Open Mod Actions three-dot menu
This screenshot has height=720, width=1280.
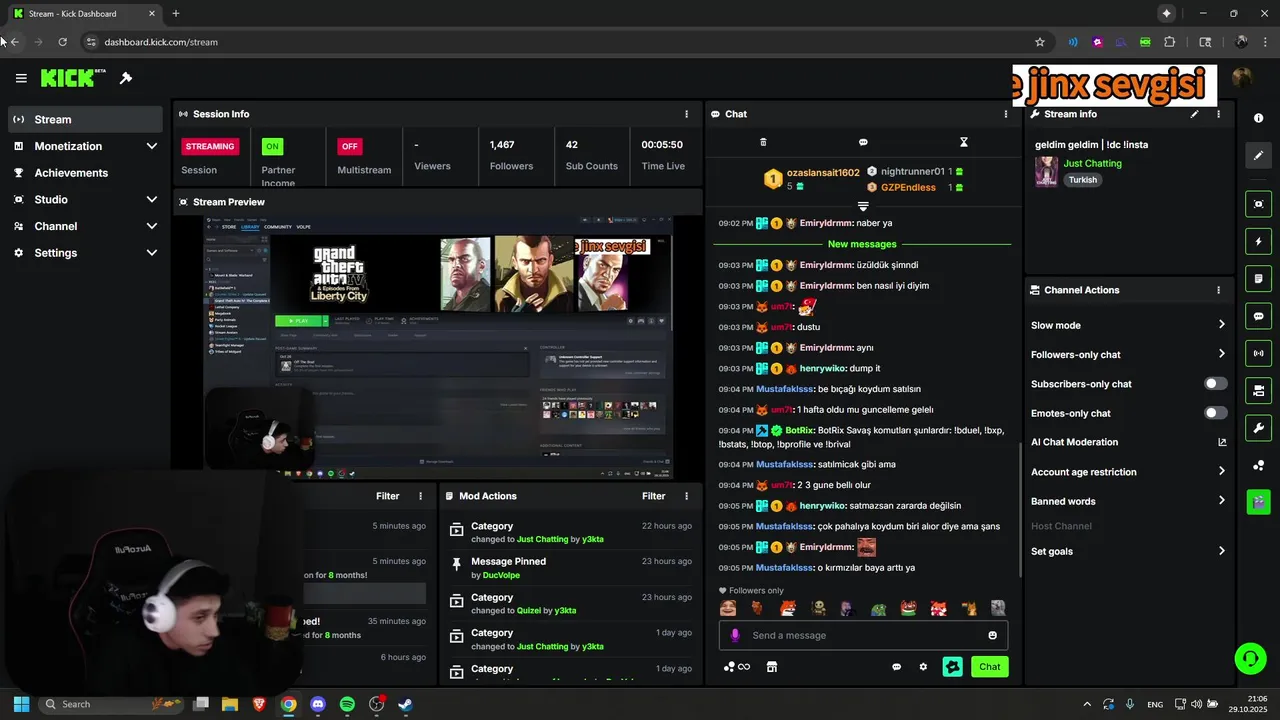[x=686, y=496]
